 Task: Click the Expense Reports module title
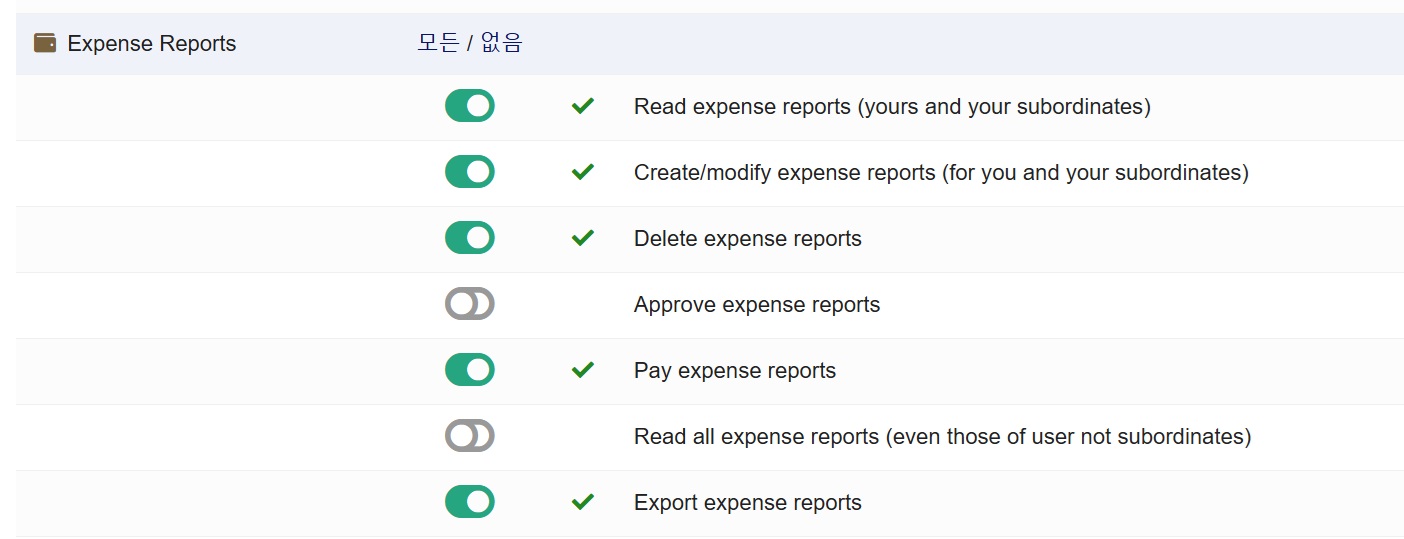tap(151, 44)
